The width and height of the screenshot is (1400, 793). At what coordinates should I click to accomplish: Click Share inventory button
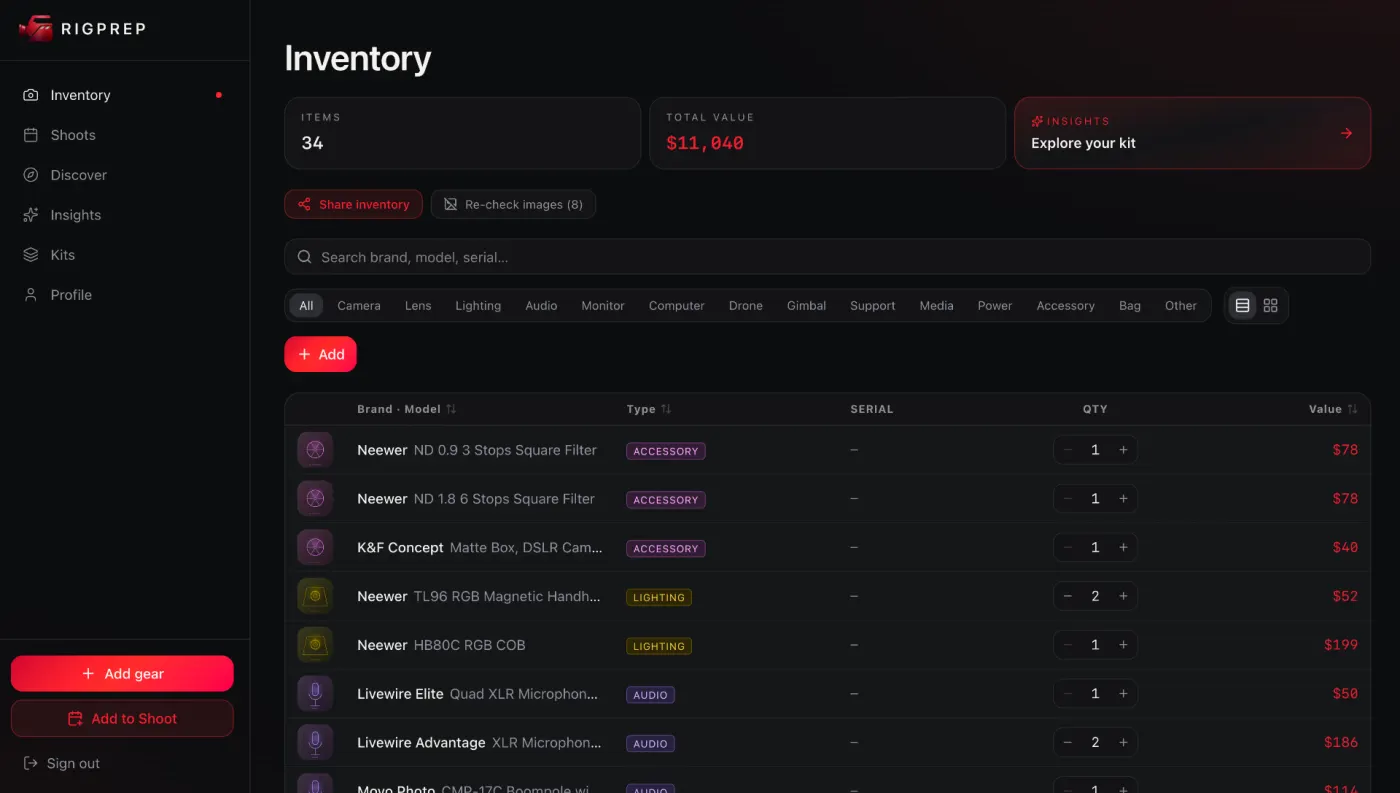pos(353,204)
